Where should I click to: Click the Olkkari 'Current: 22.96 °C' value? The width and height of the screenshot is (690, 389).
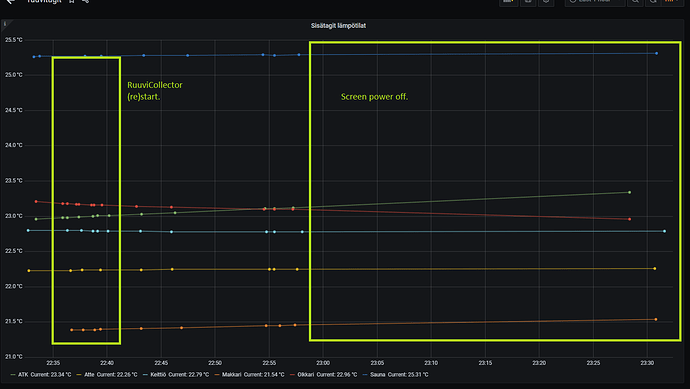coord(337,374)
